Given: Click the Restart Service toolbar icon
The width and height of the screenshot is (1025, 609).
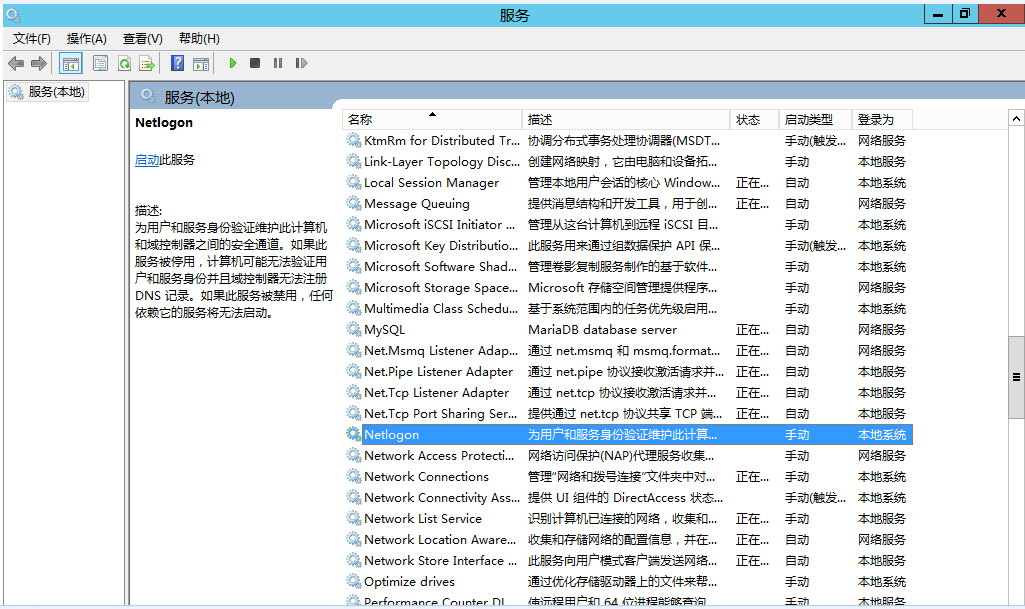Looking at the screenshot, I should click(x=301, y=63).
